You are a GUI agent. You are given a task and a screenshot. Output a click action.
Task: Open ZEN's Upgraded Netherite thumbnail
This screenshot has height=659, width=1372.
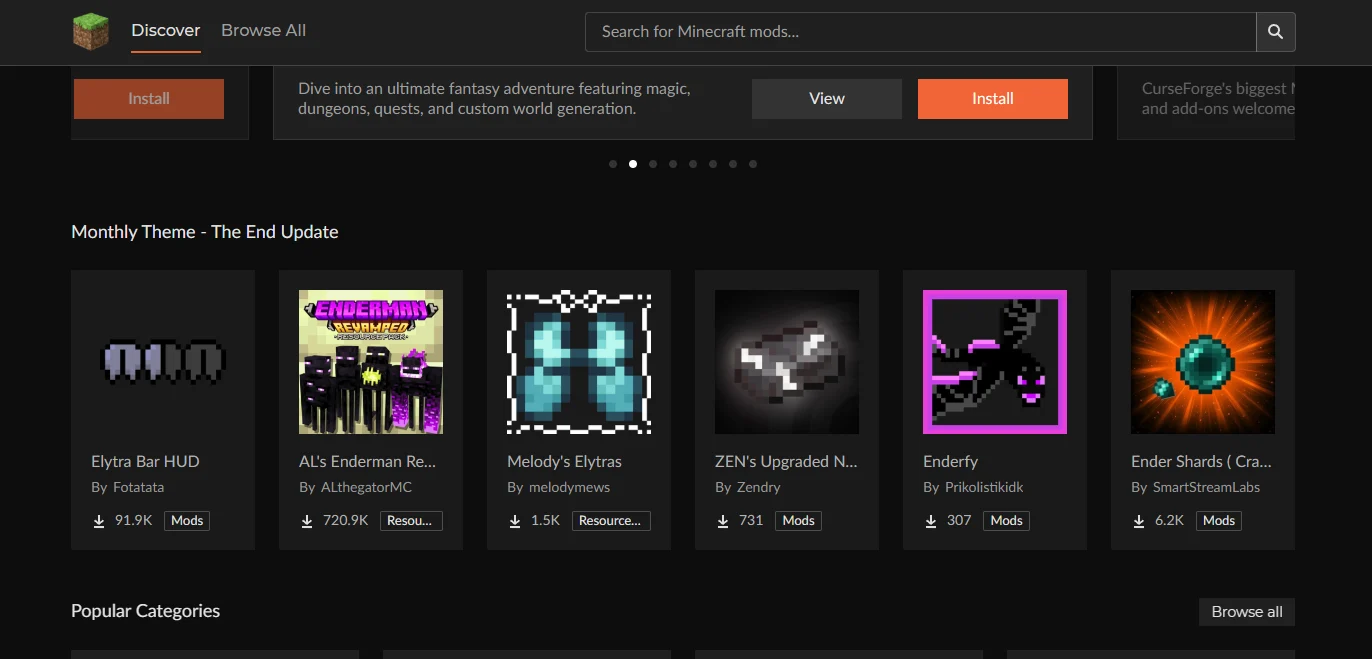click(x=787, y=362)
